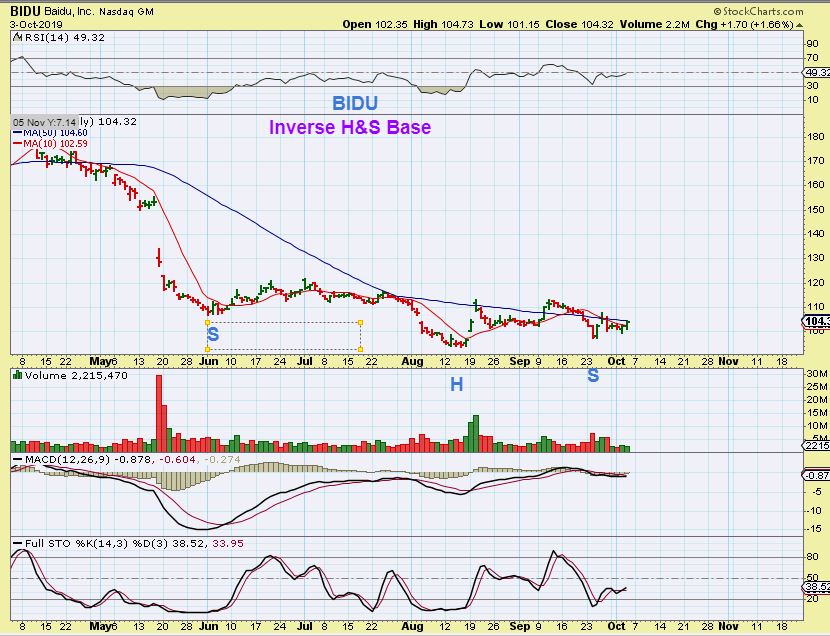The width and height of the screenshot is (830, 636).
Task: Select the BIDU ticker symbol in header
Action: [x=26, y=11]
